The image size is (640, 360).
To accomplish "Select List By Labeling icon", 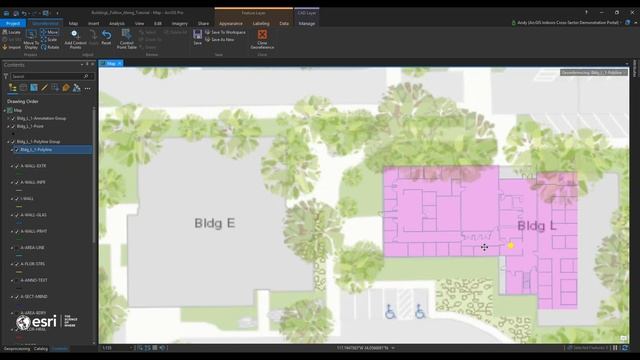I will coord(66,88).
